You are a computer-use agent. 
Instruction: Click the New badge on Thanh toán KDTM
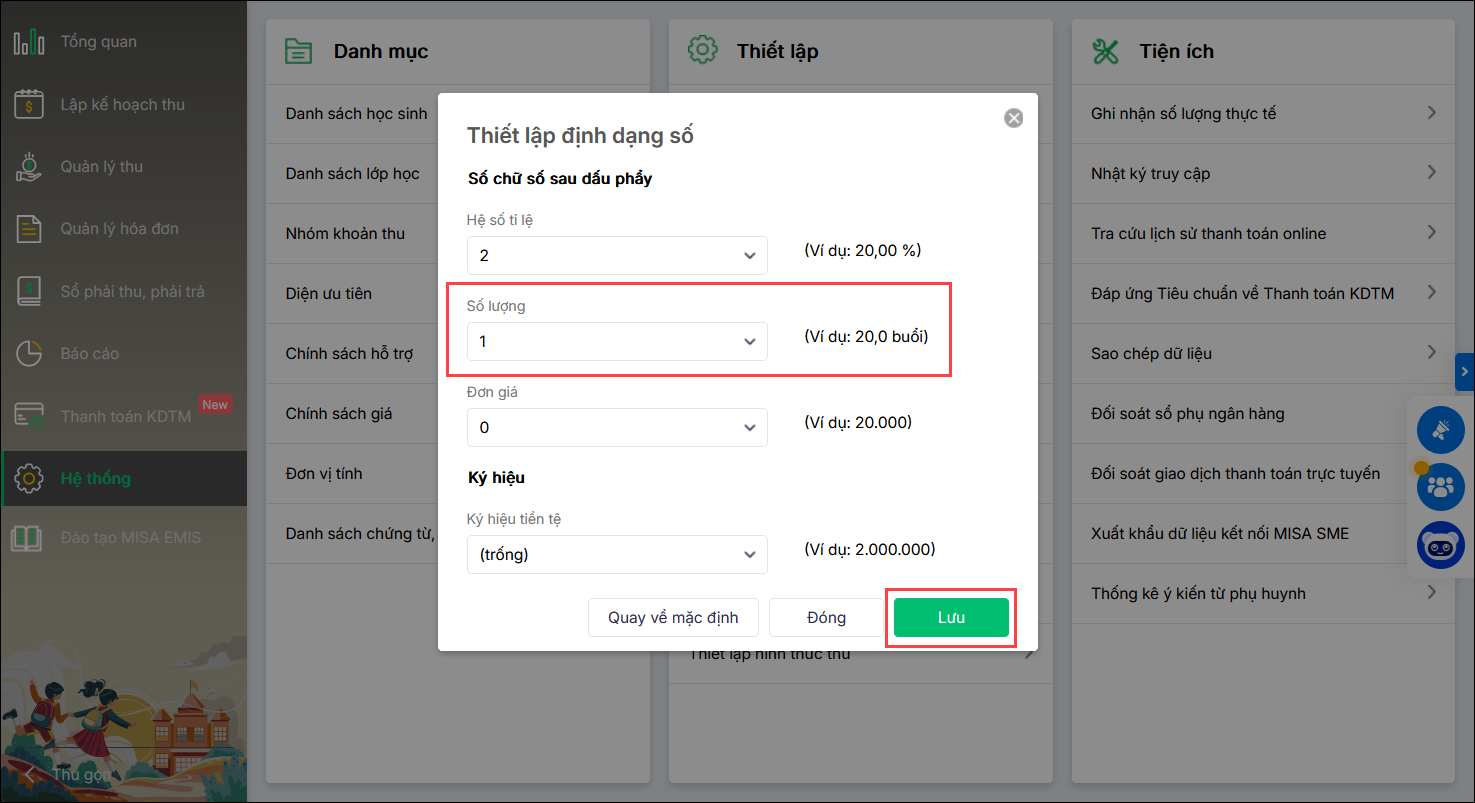click(215, 405)
